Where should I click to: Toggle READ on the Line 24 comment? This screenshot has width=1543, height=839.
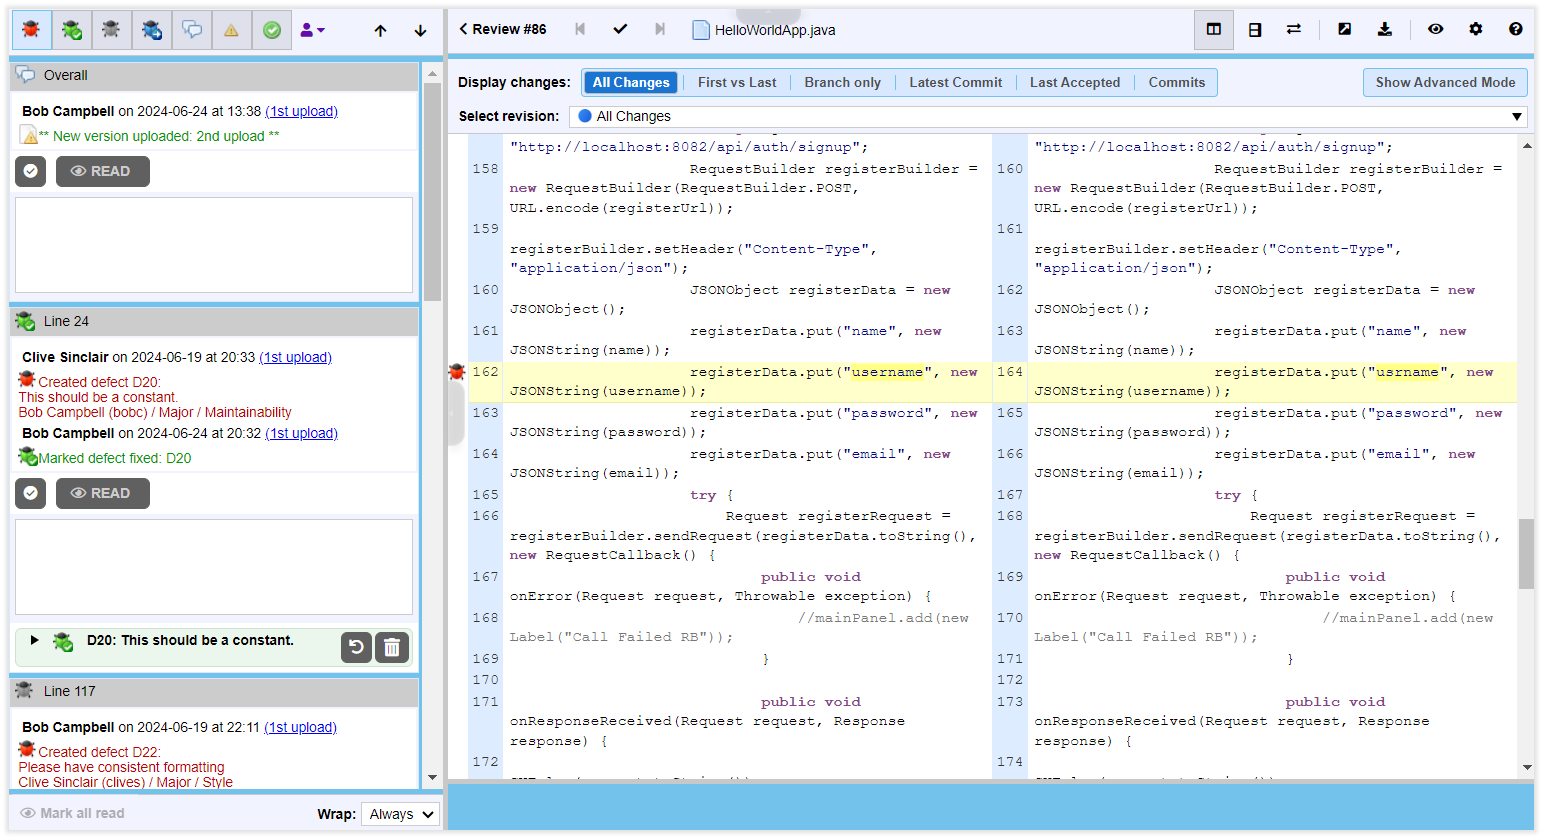pos(102,492)
